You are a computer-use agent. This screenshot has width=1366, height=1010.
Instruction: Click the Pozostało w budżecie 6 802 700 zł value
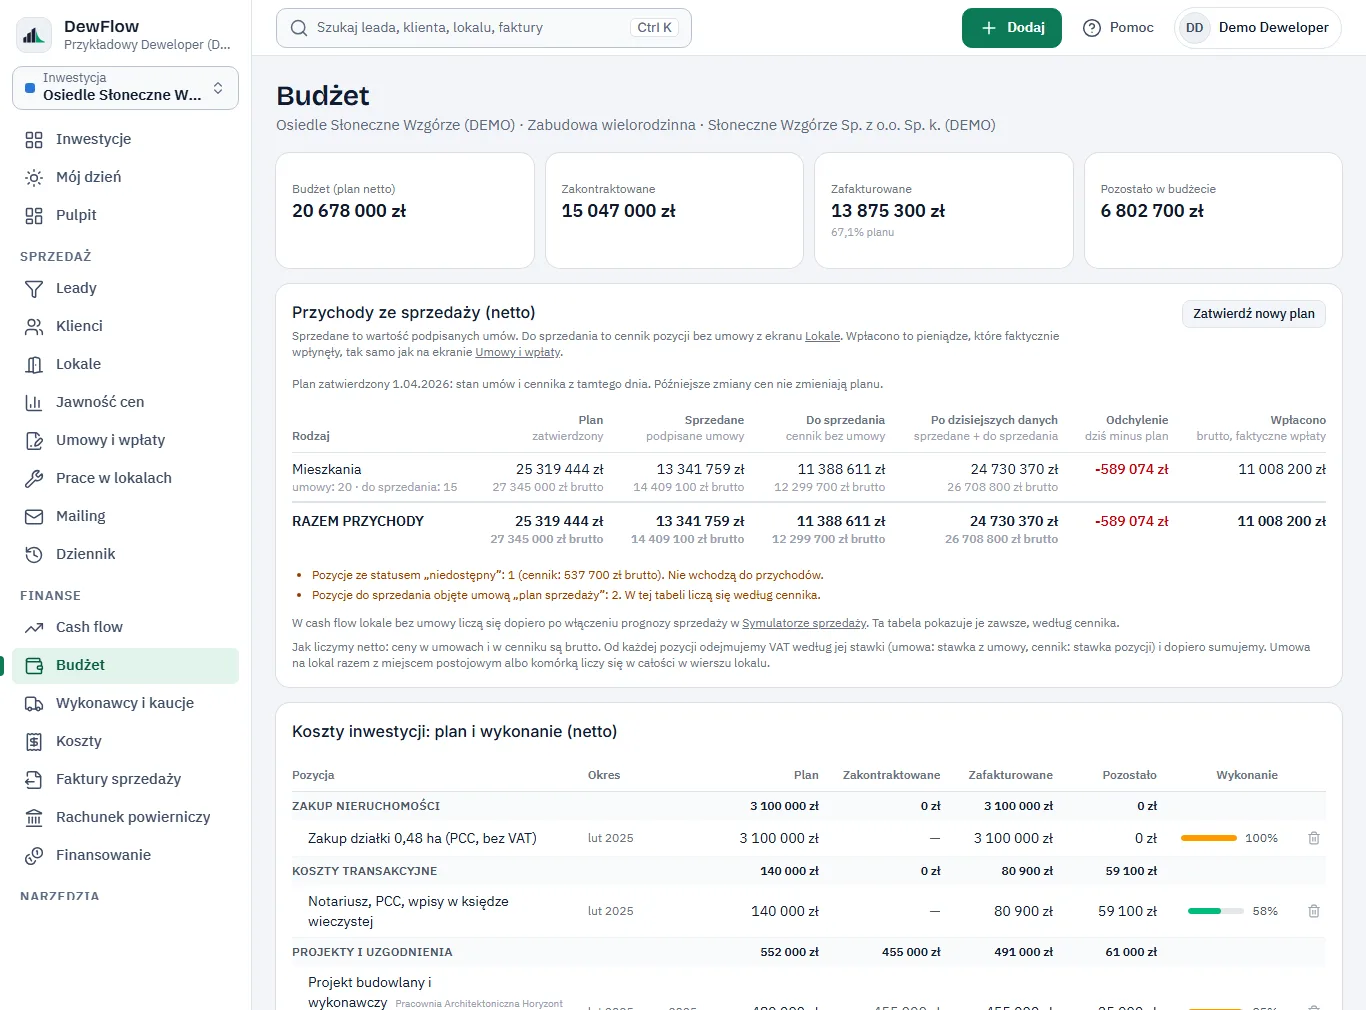1152,211
